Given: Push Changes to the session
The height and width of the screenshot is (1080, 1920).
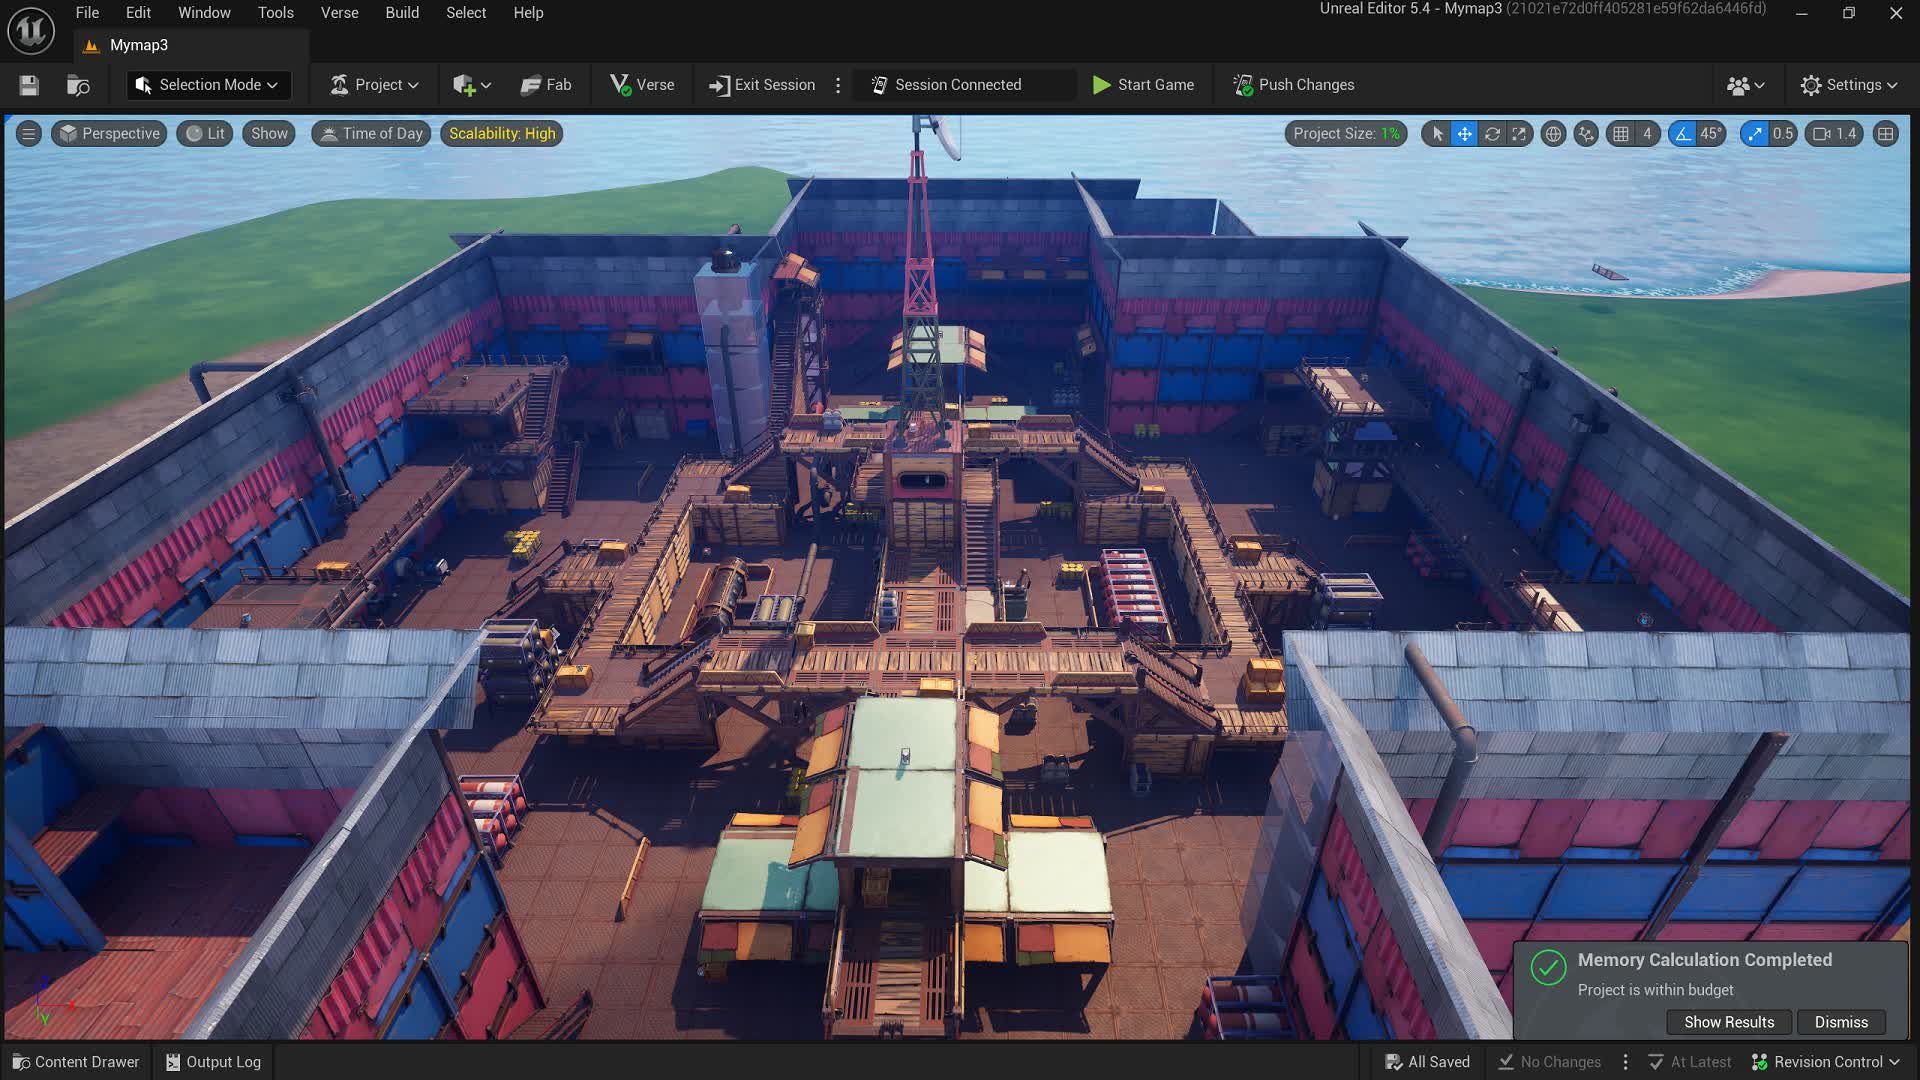Looking at the screenshot, I should point(1294,85).
